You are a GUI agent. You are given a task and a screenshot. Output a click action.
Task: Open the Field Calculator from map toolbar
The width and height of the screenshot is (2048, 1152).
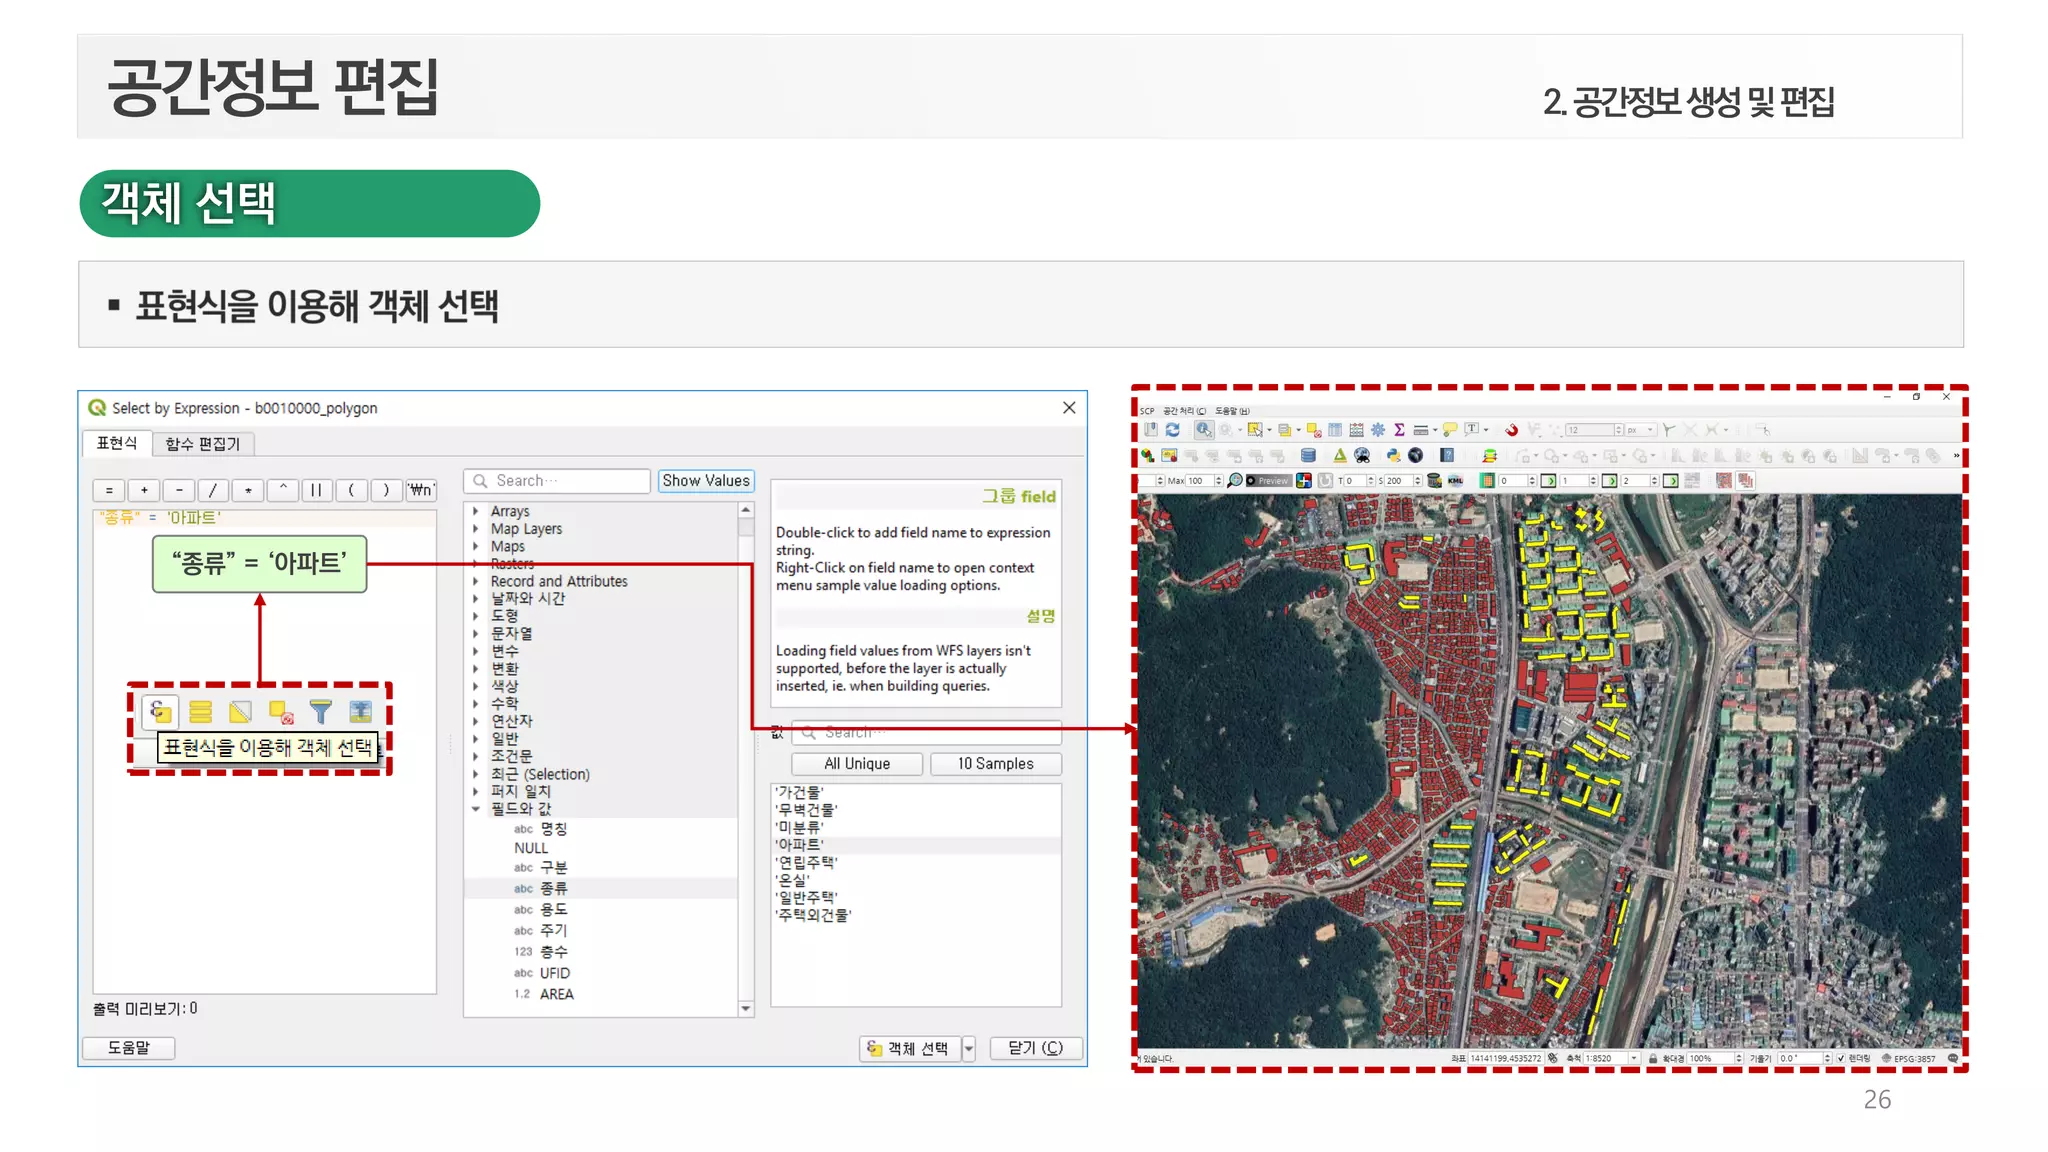tap(1356, 430)
